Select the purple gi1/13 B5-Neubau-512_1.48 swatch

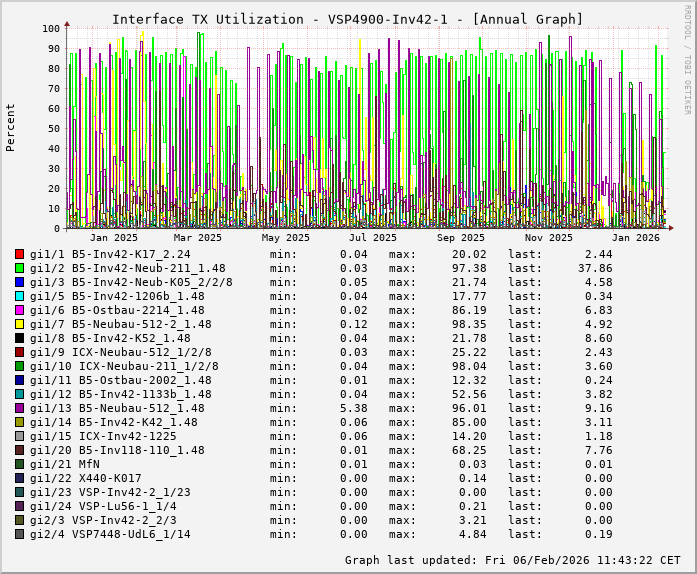20,409
